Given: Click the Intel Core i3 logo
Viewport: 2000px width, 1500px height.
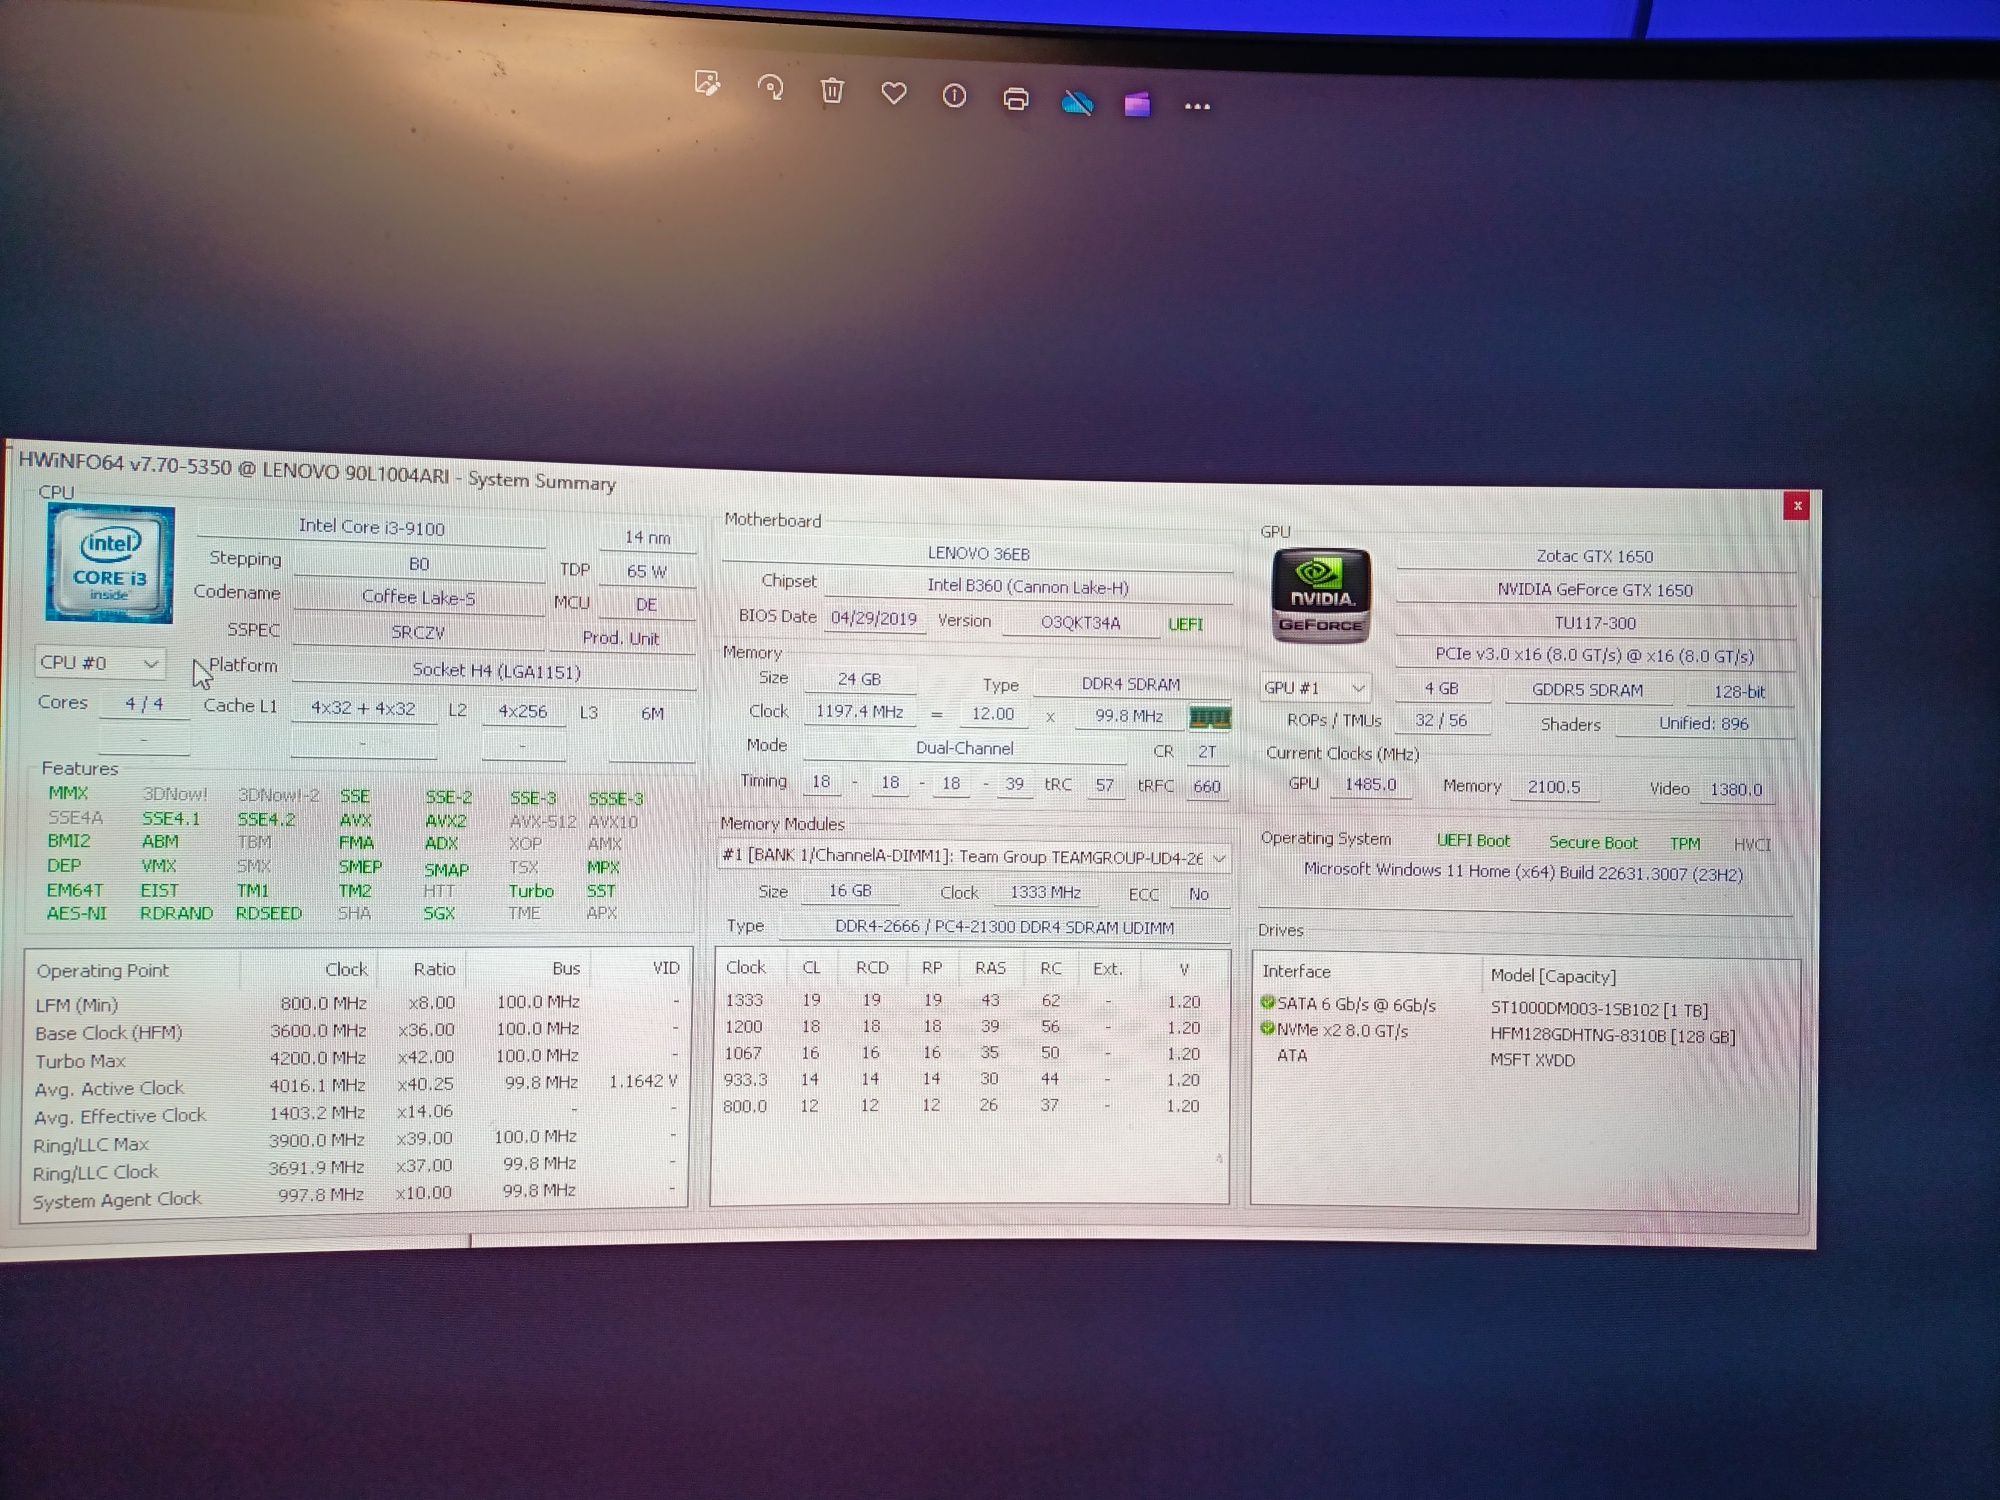Looking at the screenshot, I should click(x=110, y=564).
